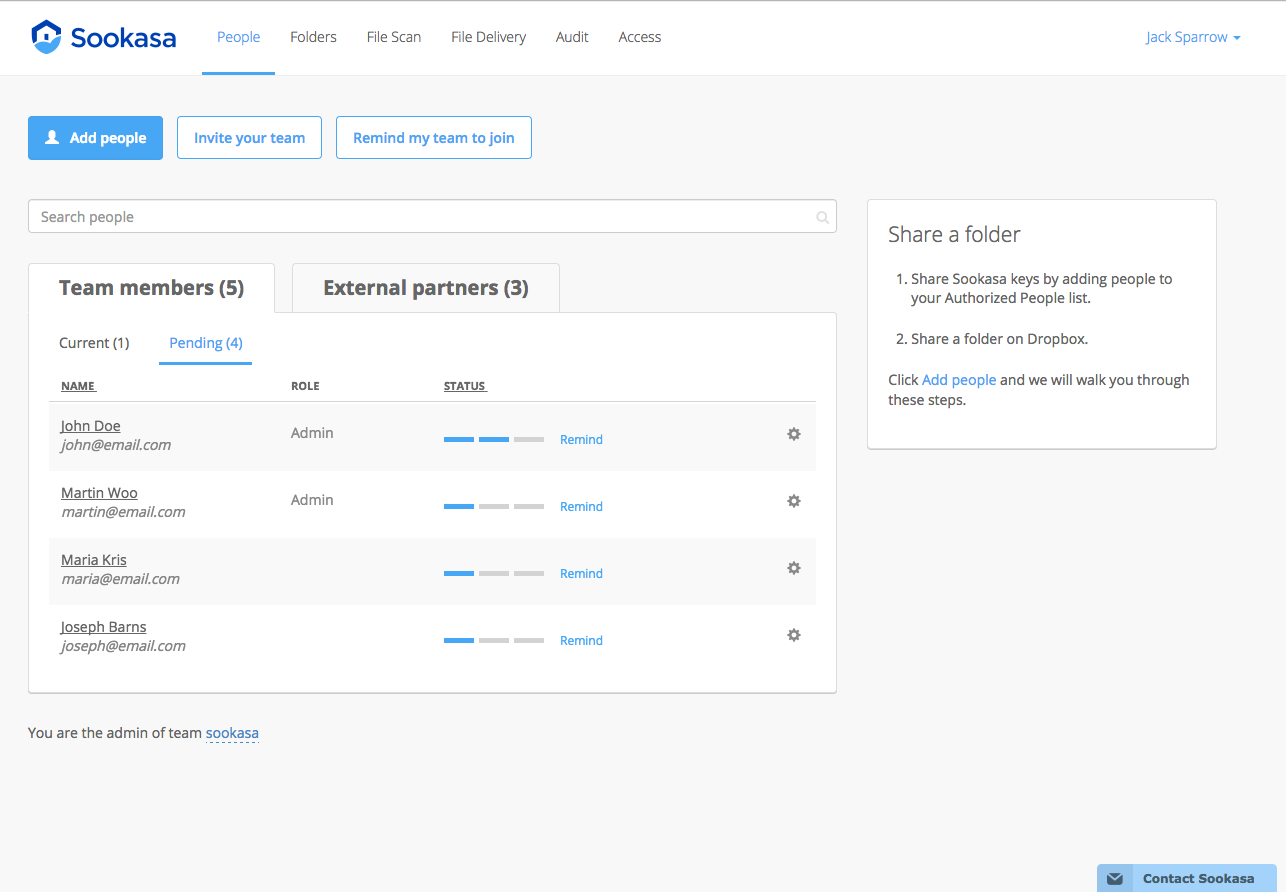Open the sookasa team name link

232,733
